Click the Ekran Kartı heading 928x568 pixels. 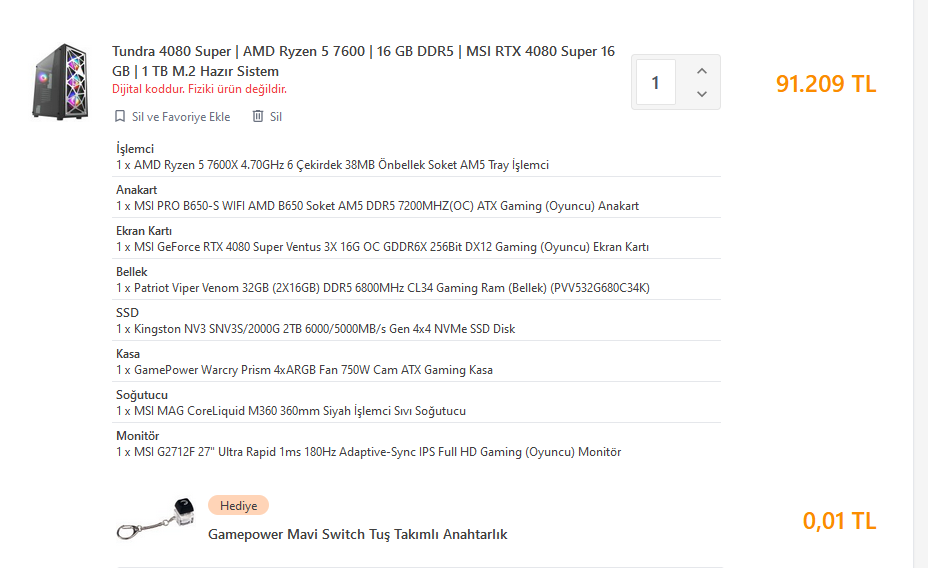click(x=144, y=231)
